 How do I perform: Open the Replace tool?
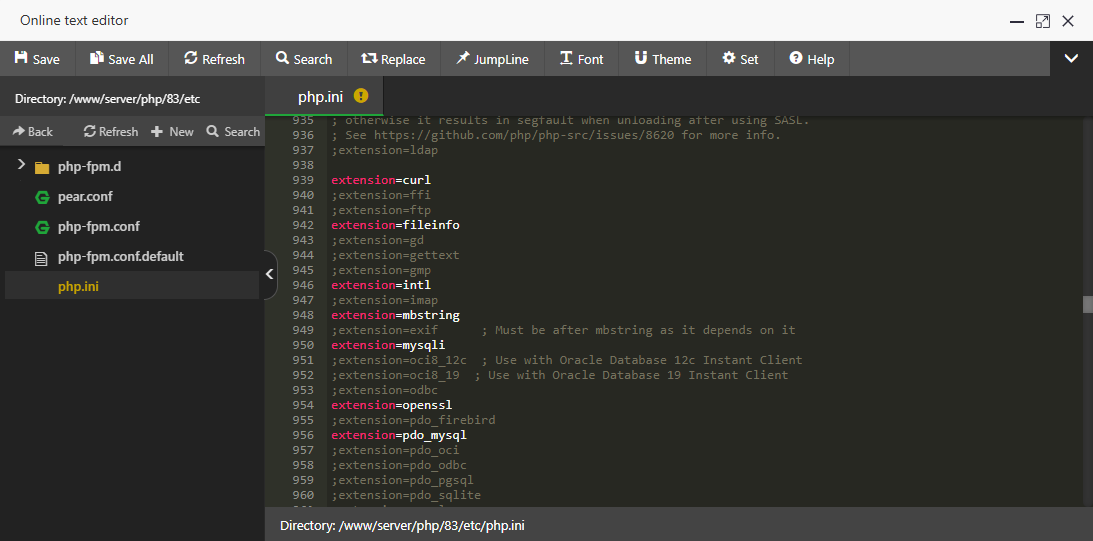coord(393,59)
